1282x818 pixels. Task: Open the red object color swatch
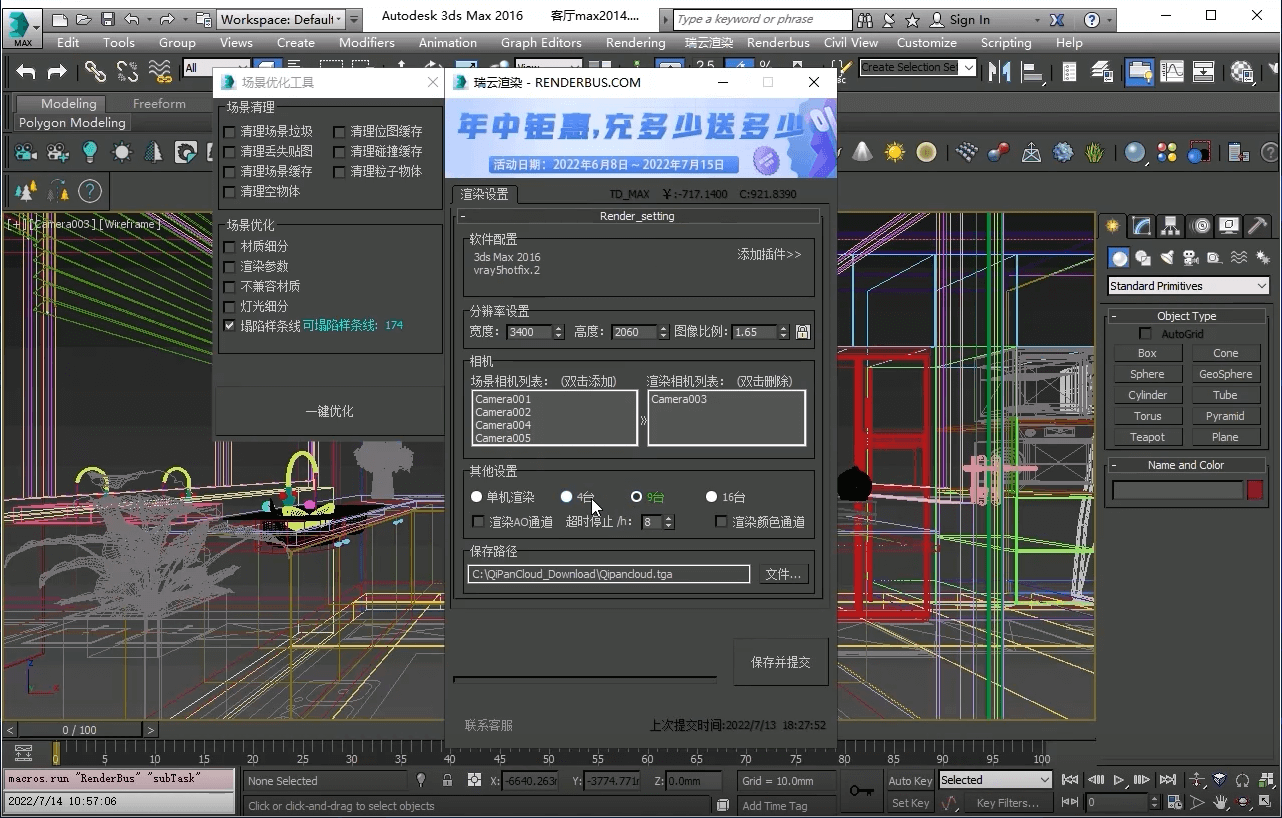tap(1255, 490)
